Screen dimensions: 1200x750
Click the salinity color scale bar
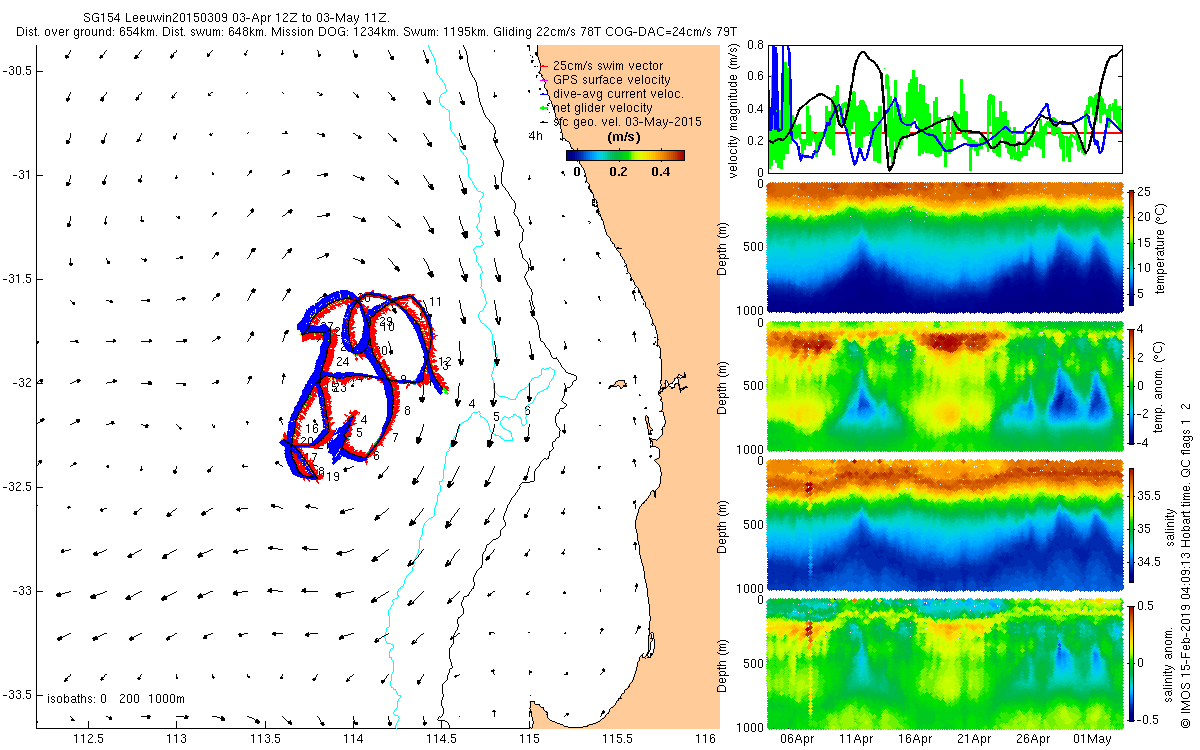point(1130,524)
